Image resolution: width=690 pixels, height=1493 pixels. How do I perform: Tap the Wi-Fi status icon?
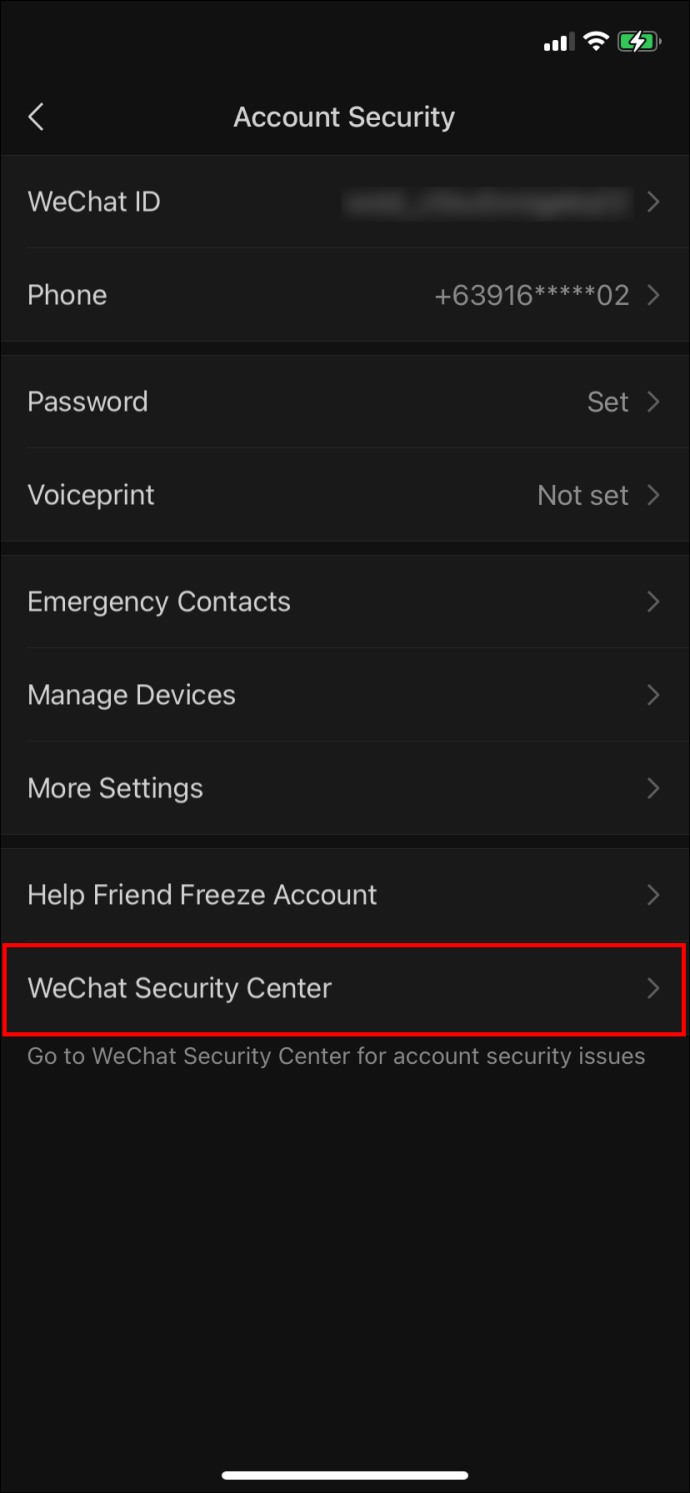(596, 42)
